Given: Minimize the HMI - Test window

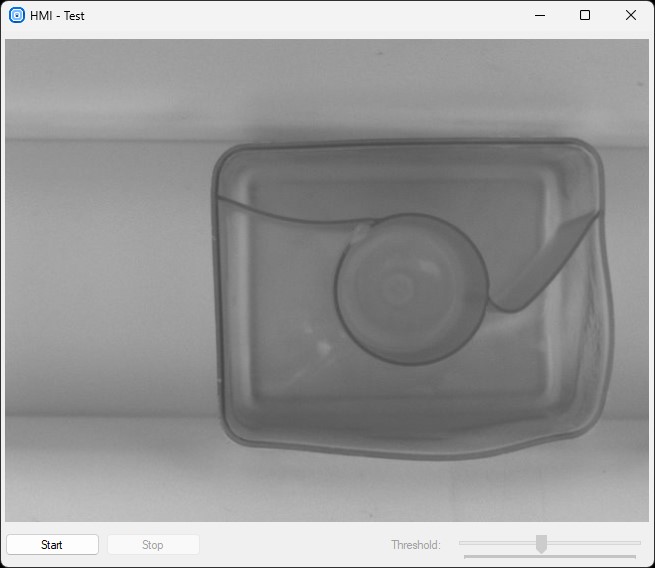Looking at the screenshot, I should pos(540,15).
